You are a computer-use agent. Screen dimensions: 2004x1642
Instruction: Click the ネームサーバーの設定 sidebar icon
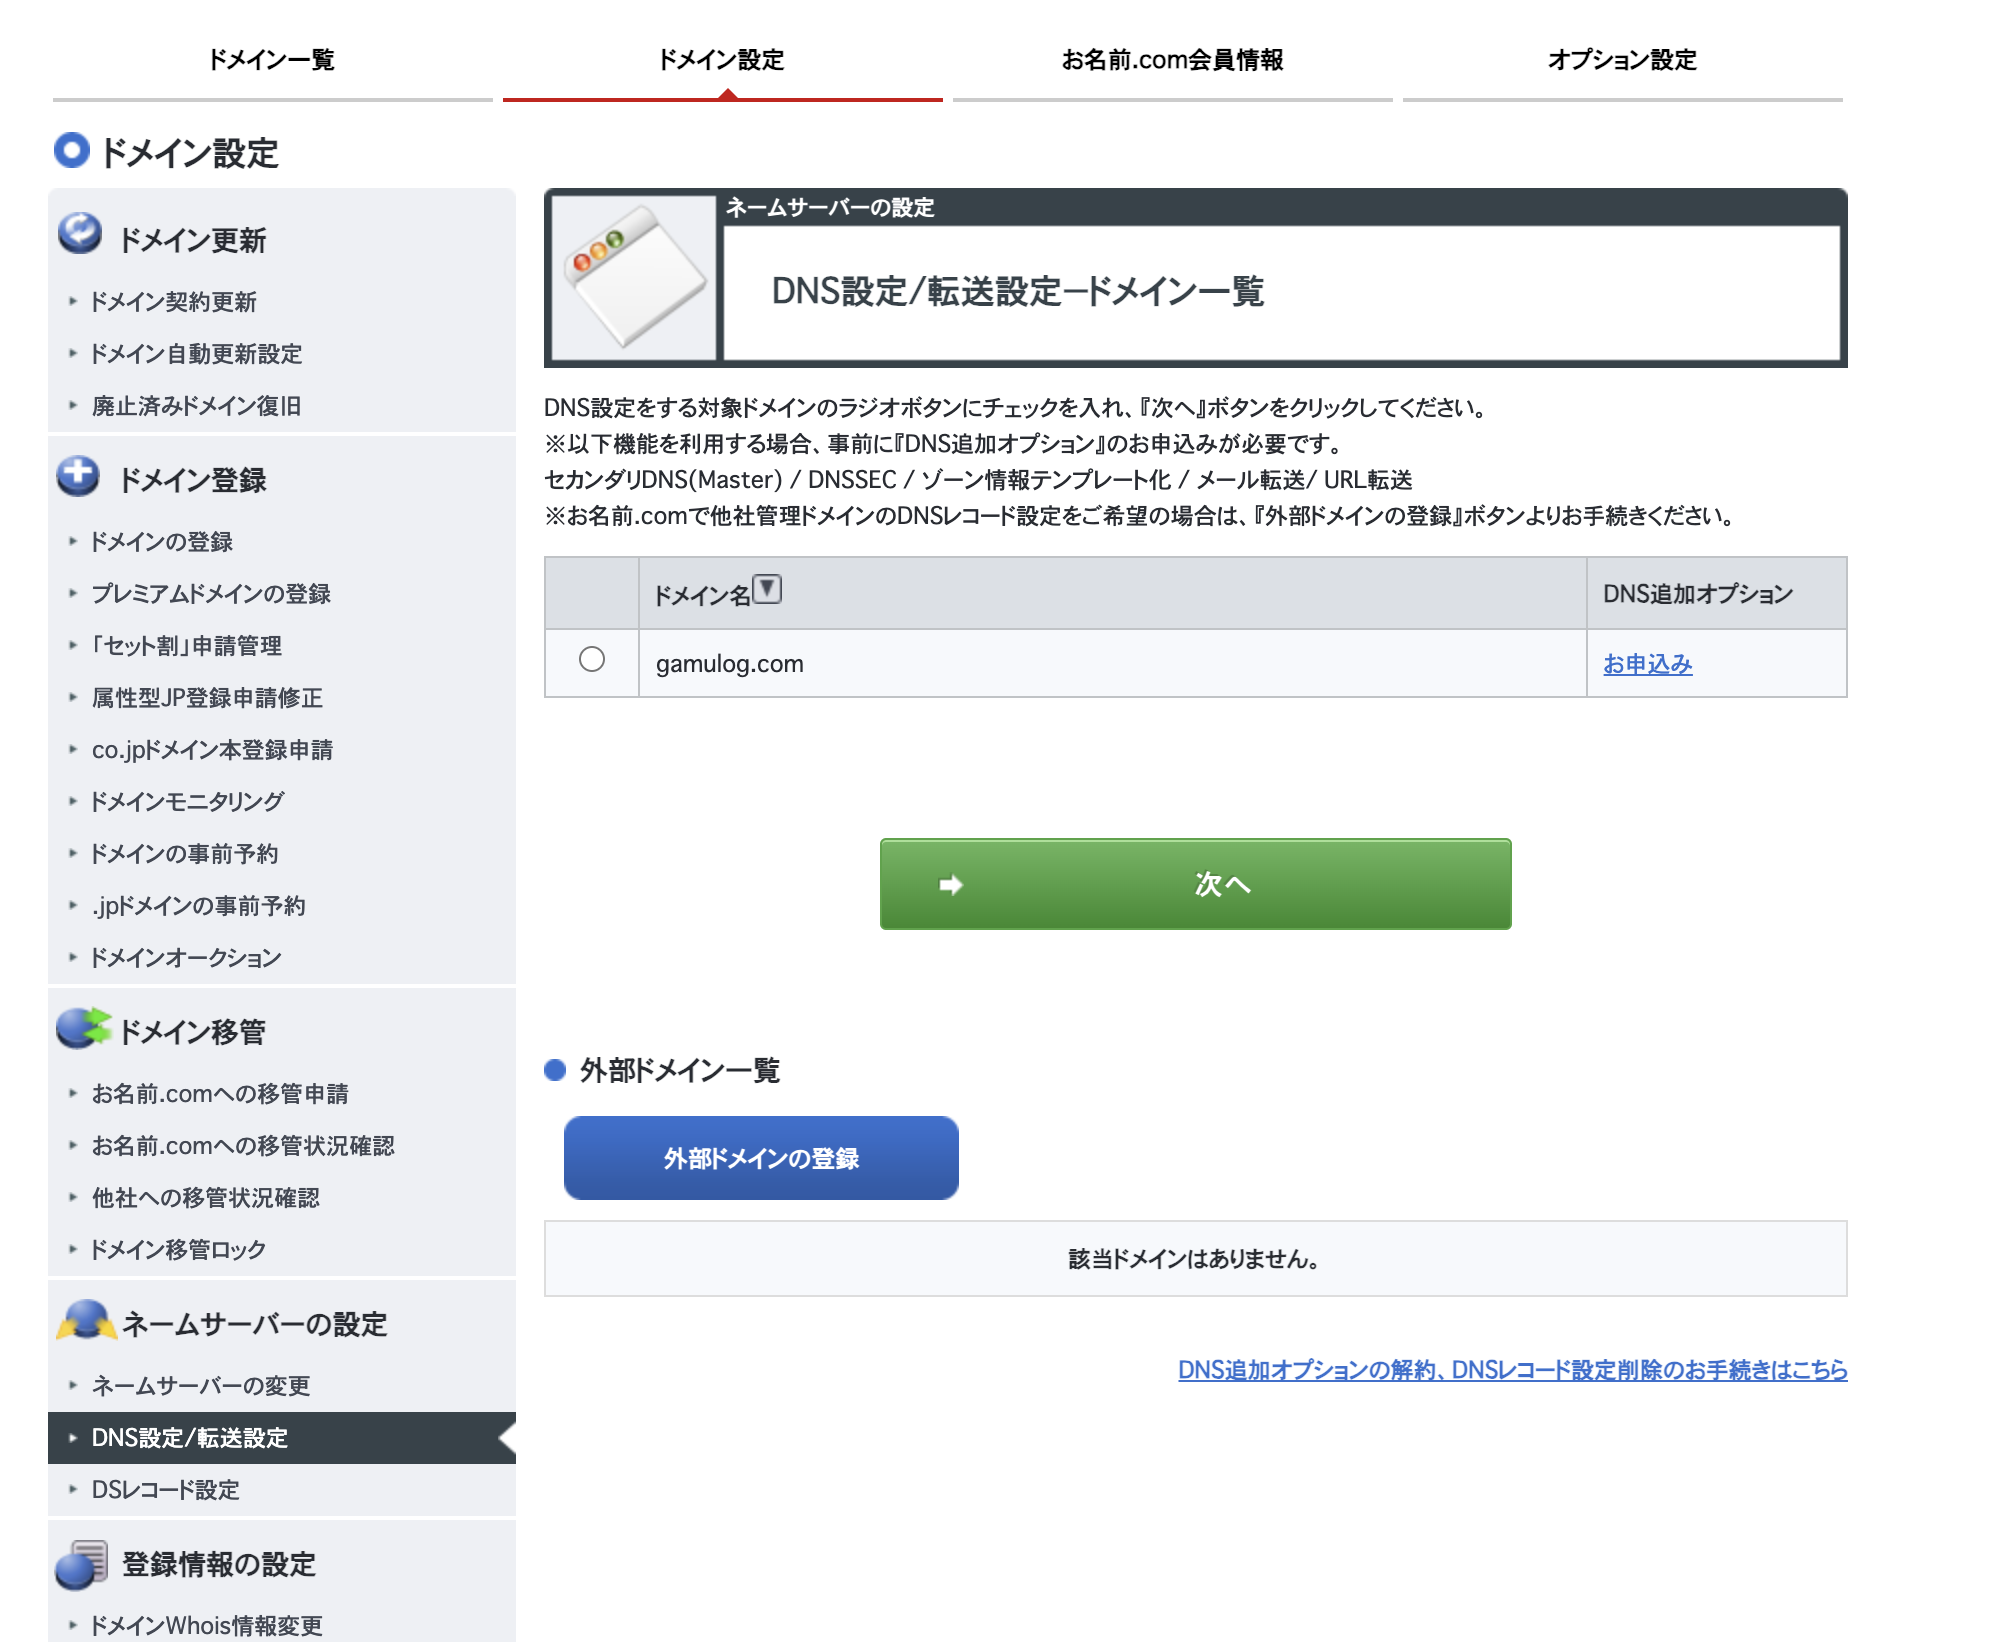(x=86, y=1320)
